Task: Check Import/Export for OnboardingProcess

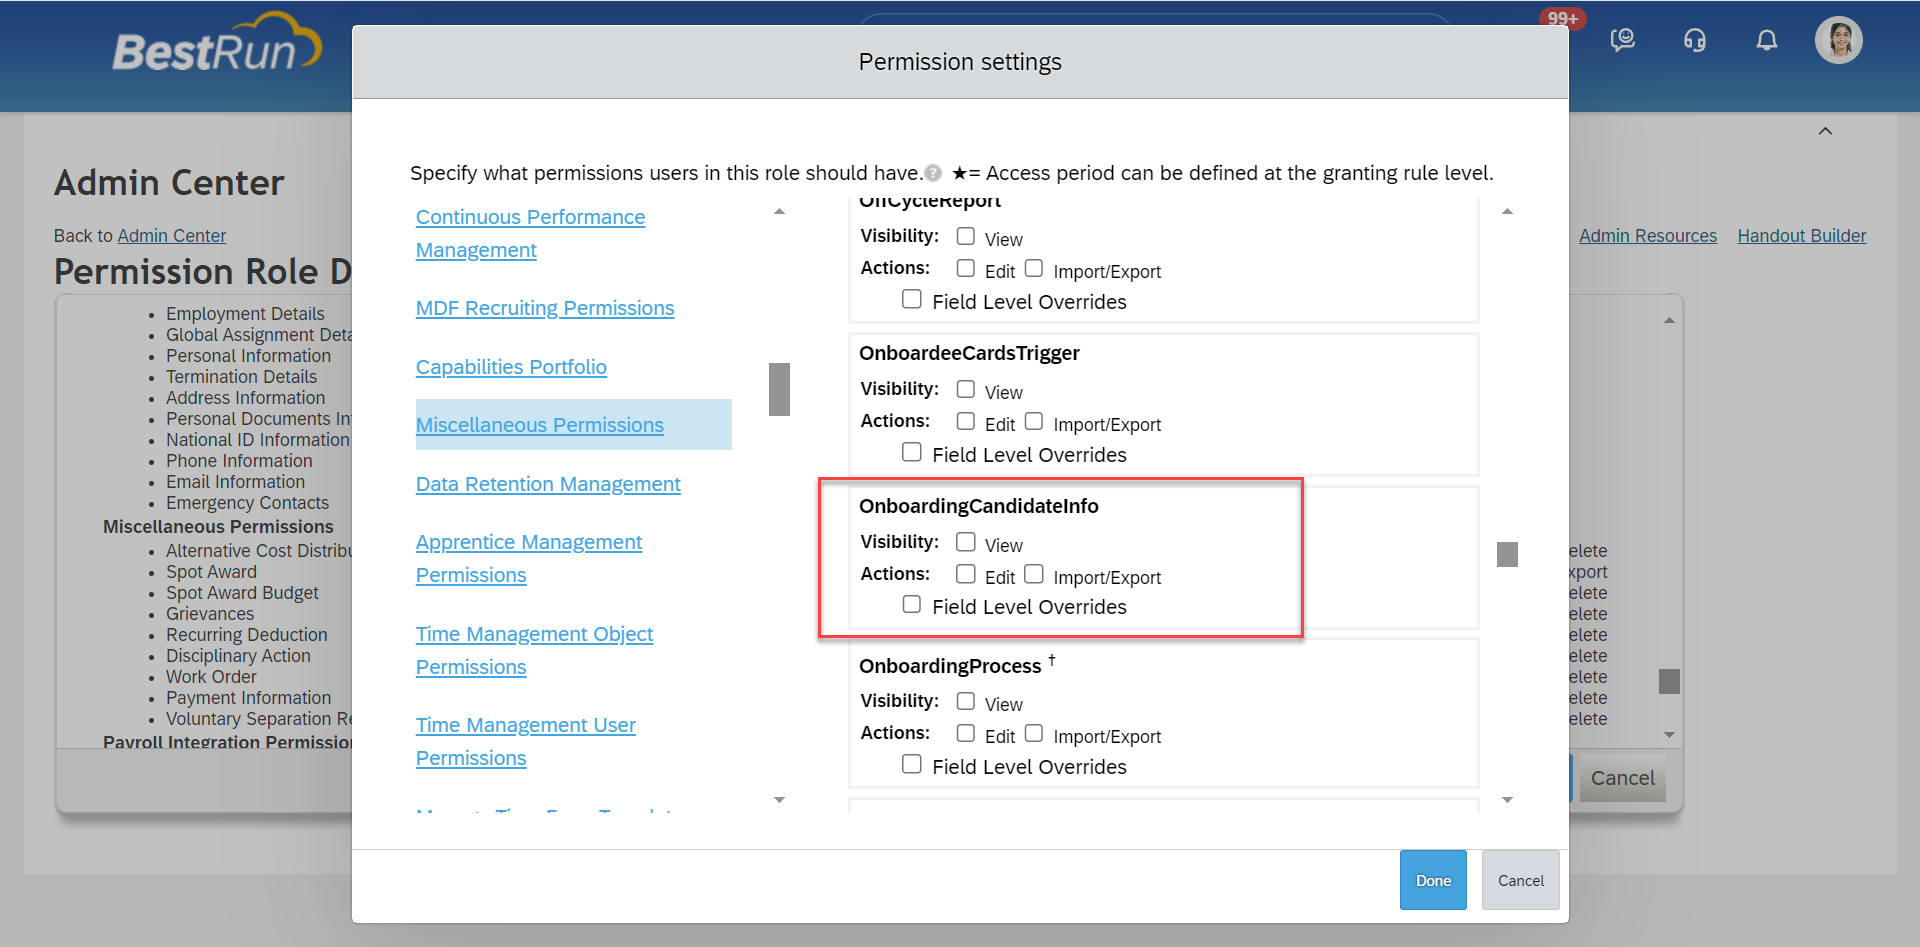Action: tap(1034, 733)
